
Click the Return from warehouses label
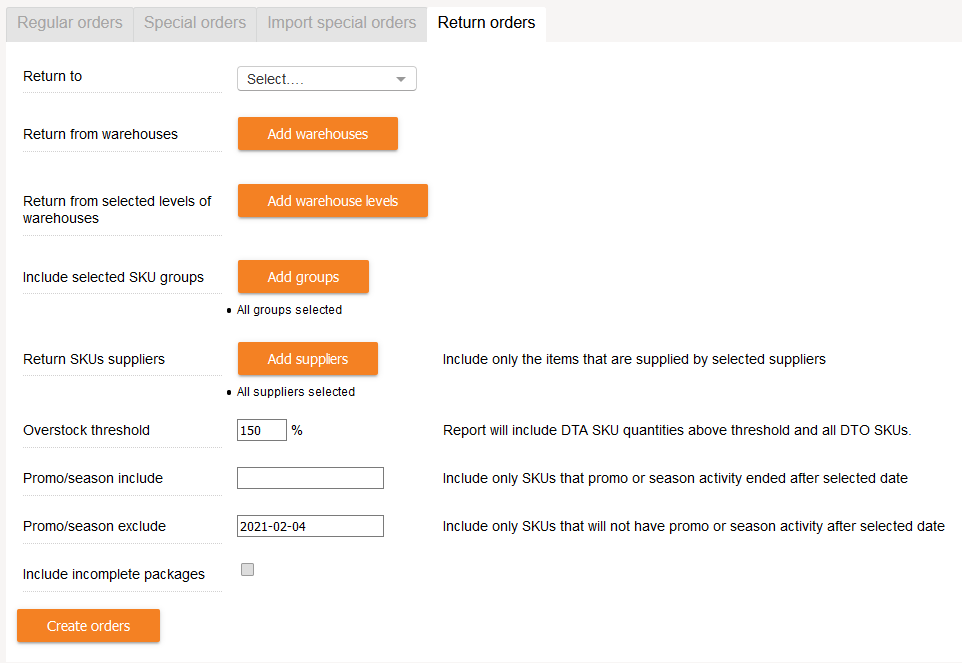(x=100, y=134)
